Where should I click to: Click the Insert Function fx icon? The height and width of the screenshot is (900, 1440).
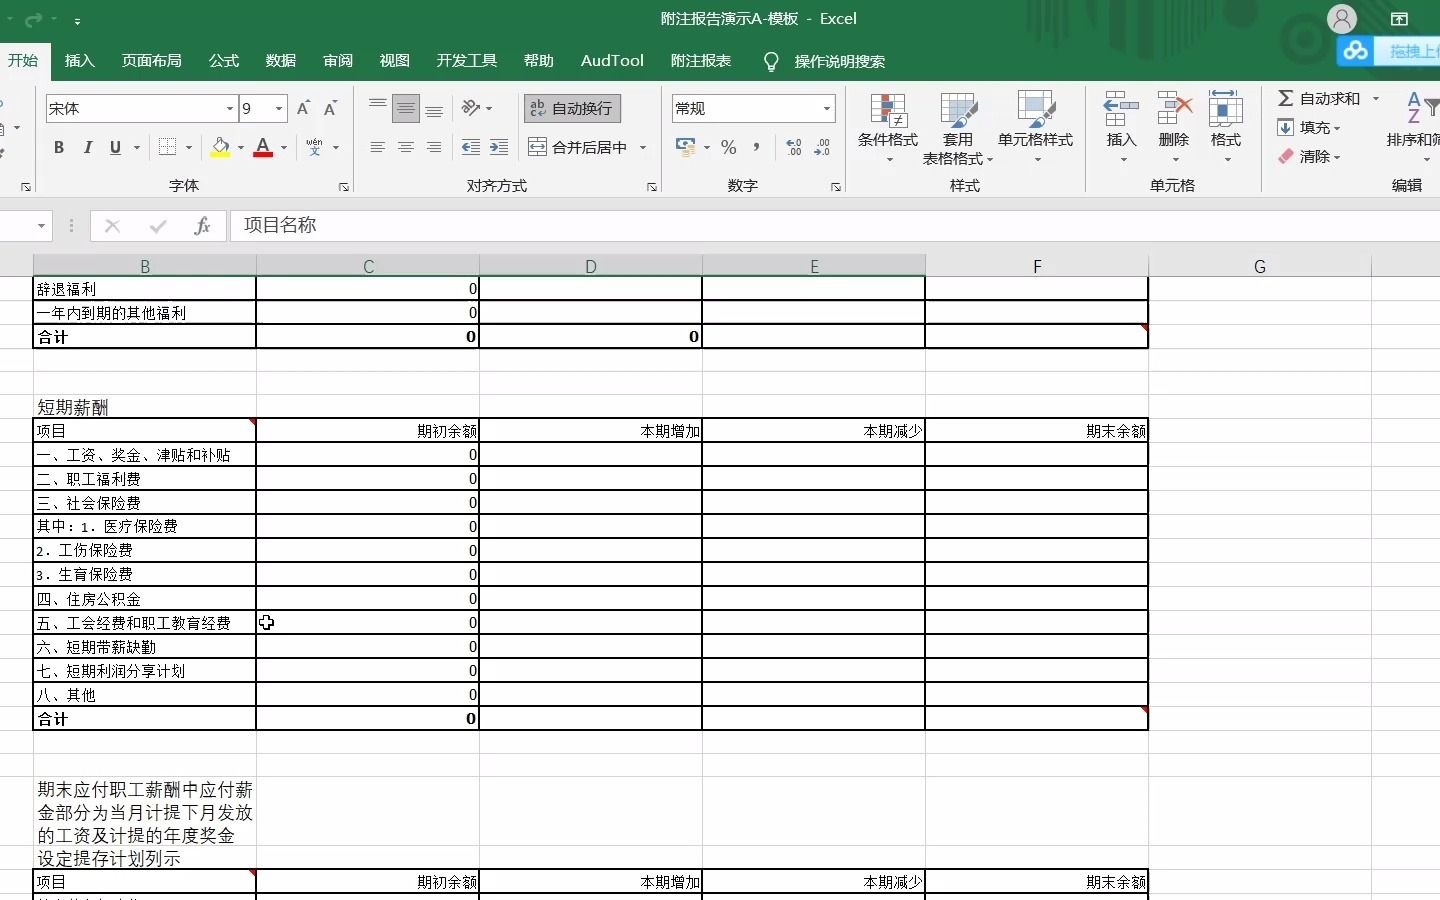pyautogui.click(x=202, y=226)
